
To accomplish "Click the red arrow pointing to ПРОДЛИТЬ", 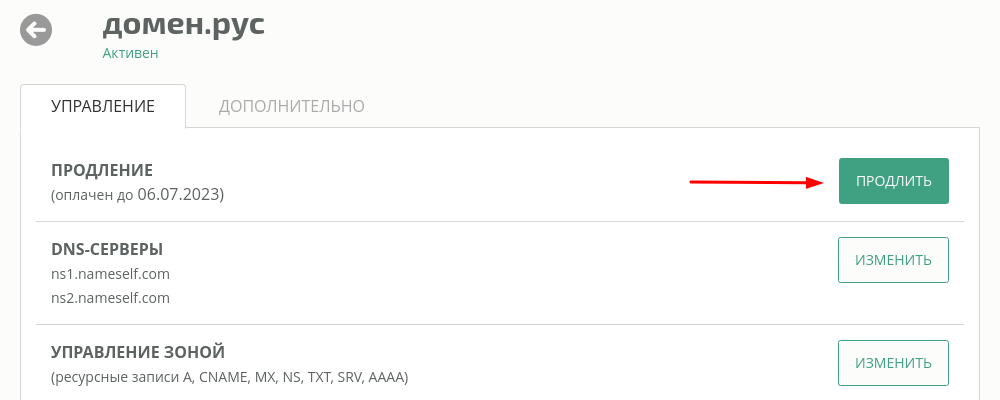I will pyautogui.click(x=758, y=182).
